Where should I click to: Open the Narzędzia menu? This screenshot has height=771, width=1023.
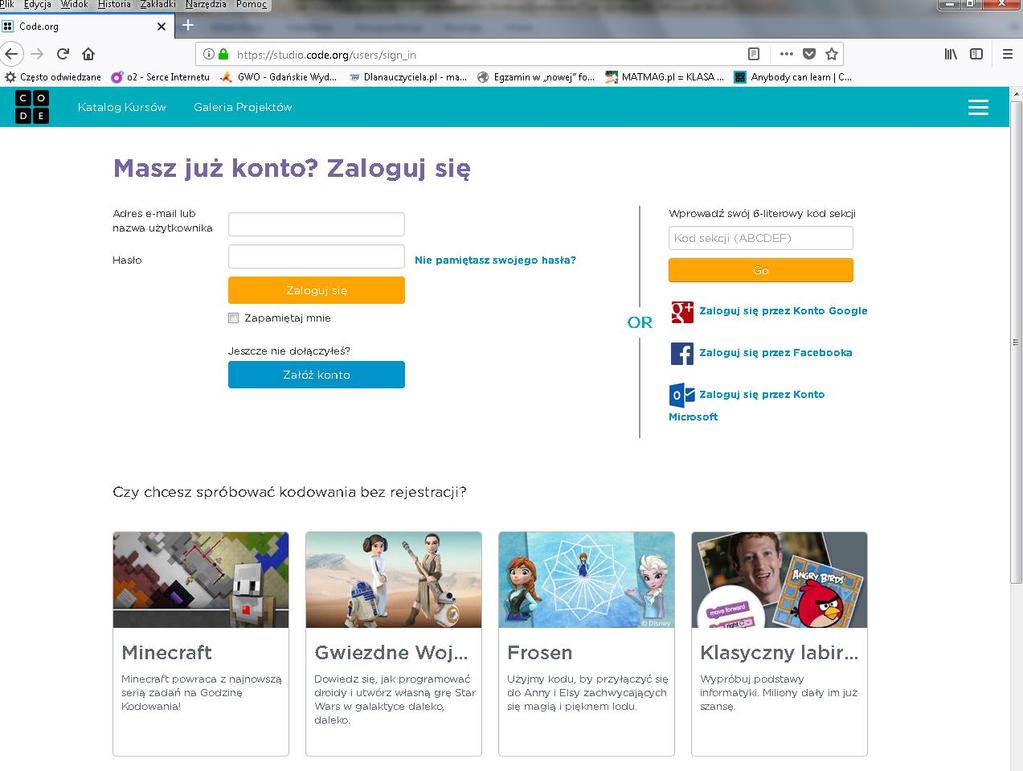click(x=206, y=5)
